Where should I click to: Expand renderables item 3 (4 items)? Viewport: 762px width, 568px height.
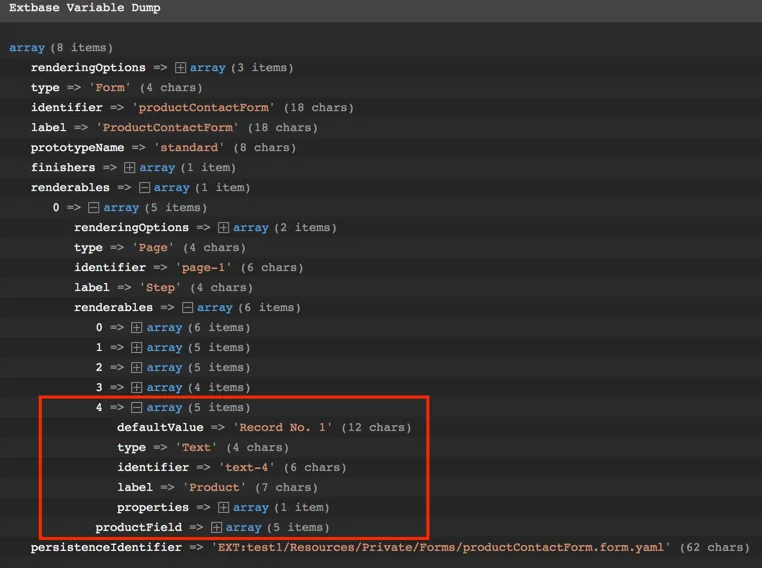[137, 387]
